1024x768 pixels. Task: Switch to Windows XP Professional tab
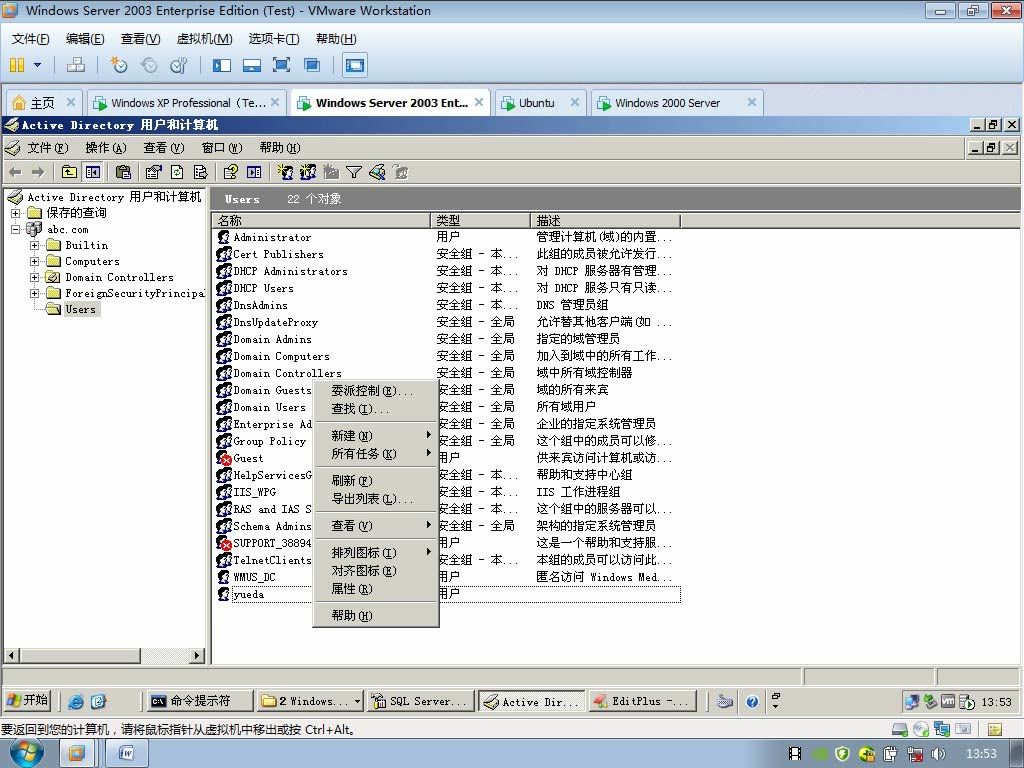[187, 103]
